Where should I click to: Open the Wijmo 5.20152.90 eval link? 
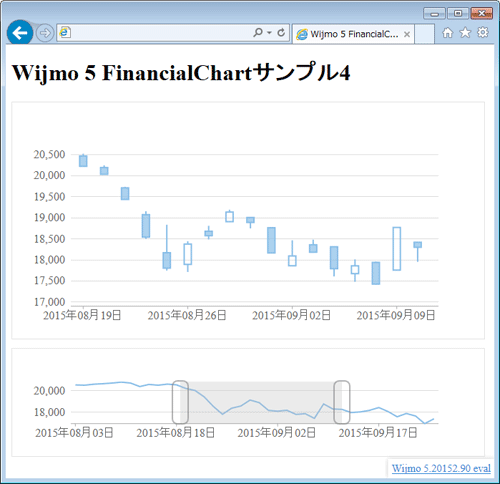[x=441, y=468]
